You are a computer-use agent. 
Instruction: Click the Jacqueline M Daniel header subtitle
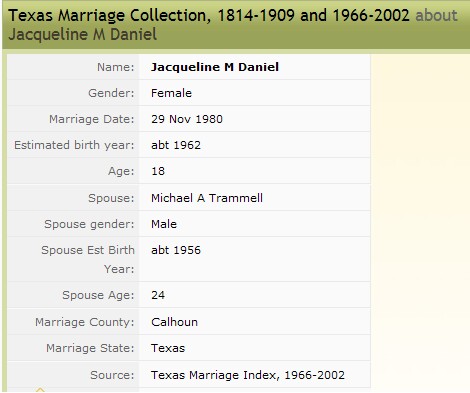82,34
